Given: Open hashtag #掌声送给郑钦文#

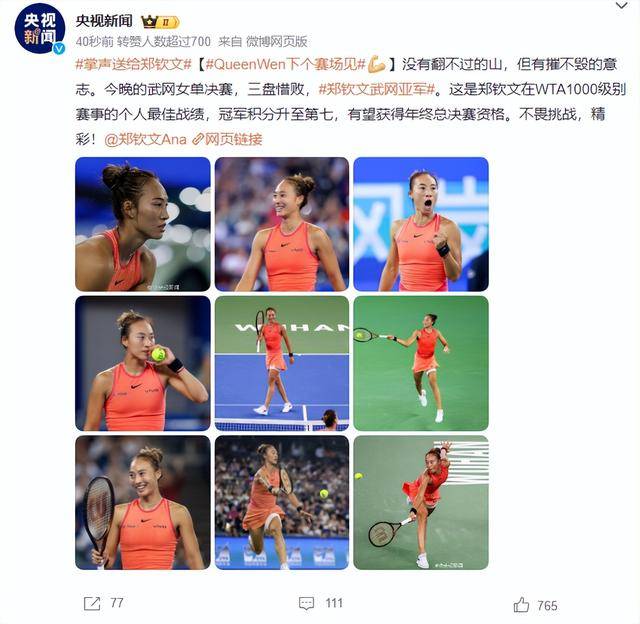Looking at the screenshot, I should coord(133,64).
